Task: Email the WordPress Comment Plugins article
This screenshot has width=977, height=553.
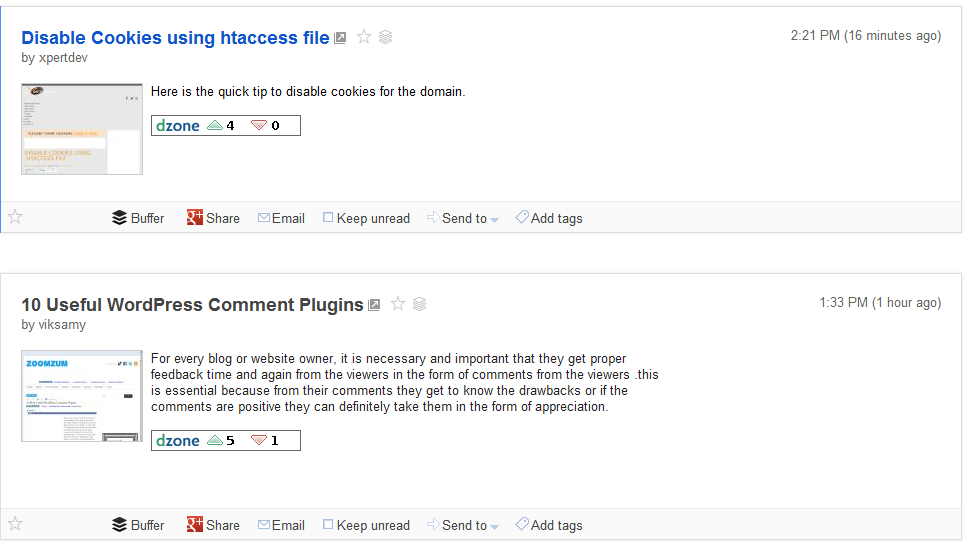Action: (281, 525)
